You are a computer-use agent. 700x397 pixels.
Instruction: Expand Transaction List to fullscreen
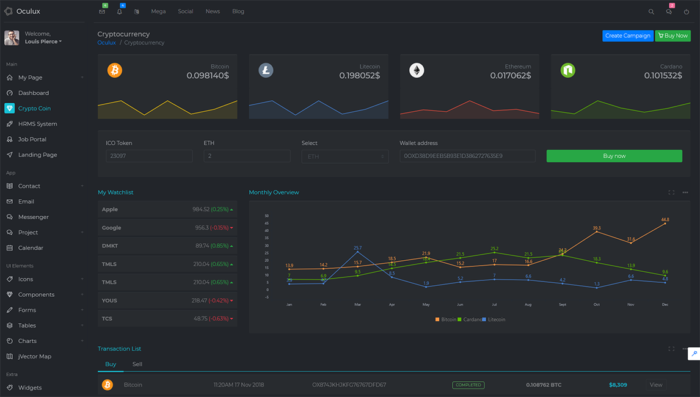coord(671,349)
